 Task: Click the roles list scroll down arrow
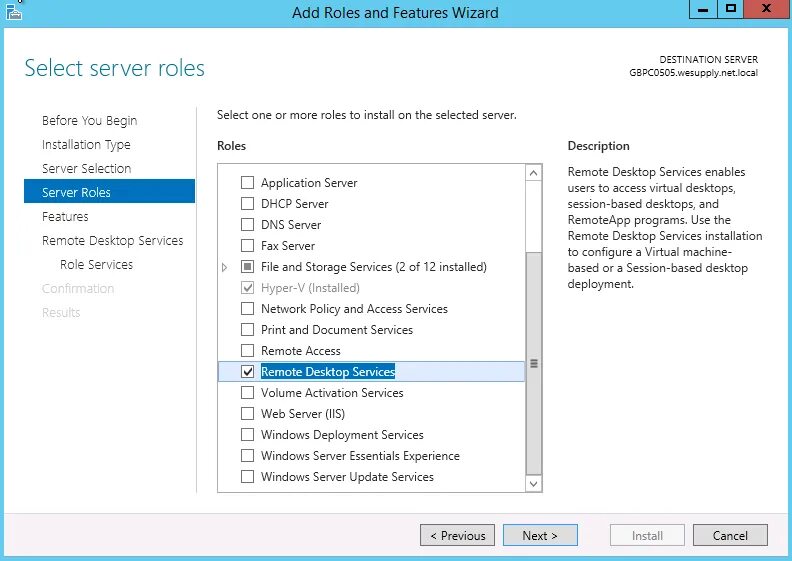pyautogui.click(x=533, y=484)
